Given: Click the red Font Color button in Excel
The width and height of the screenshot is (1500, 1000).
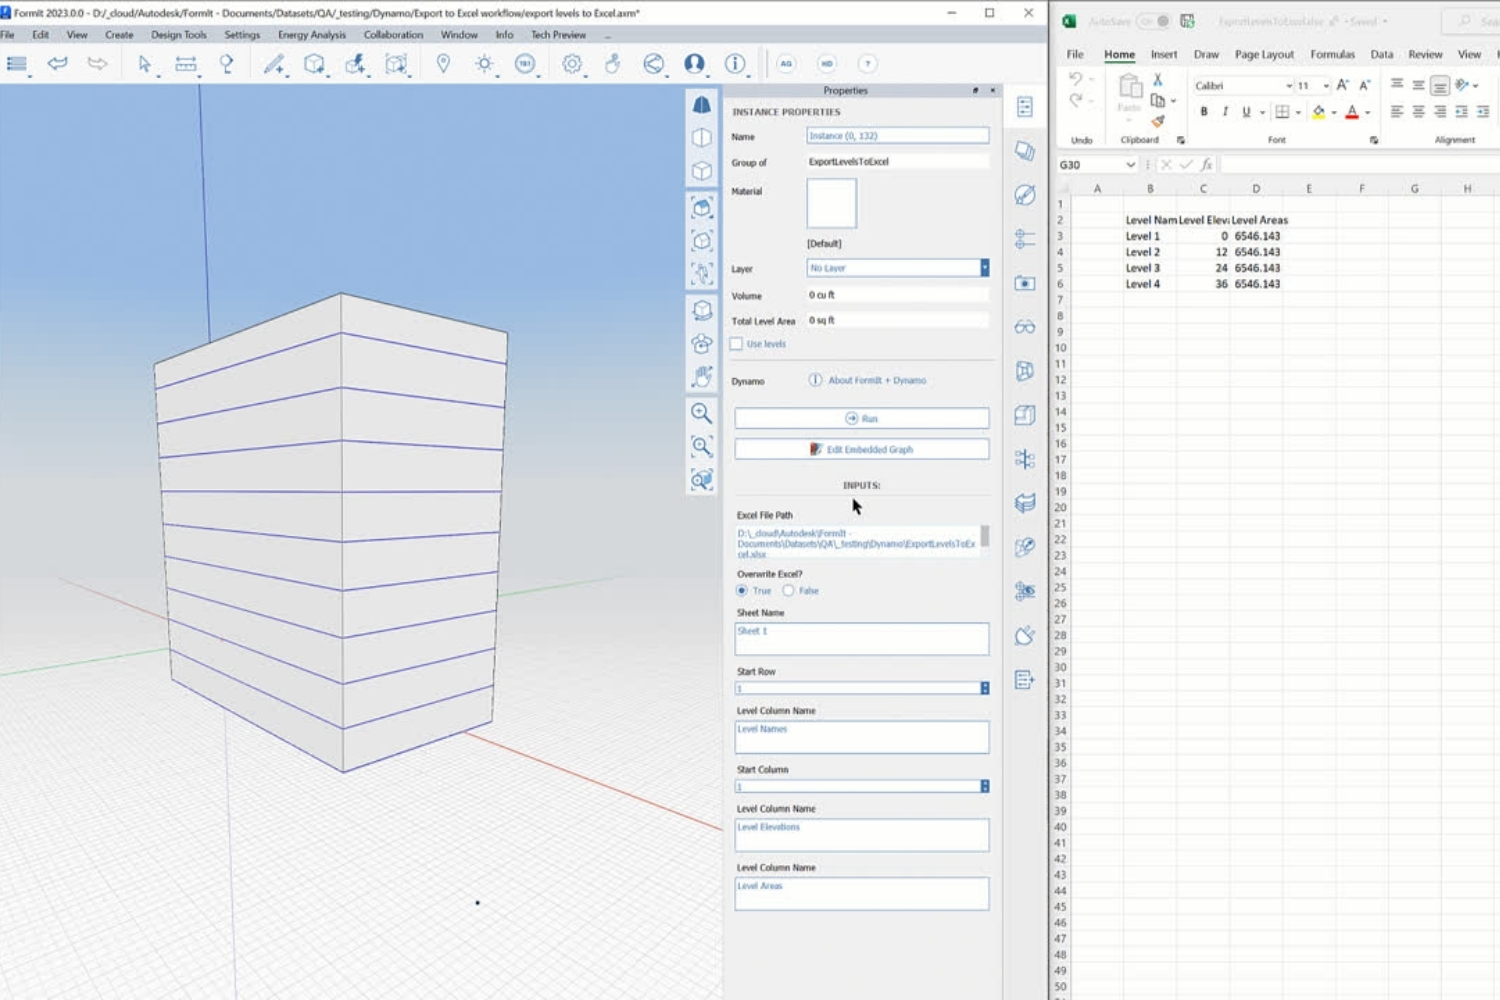Looking at the screenshot, I should pyautogui.click(x=1352, y=112).
